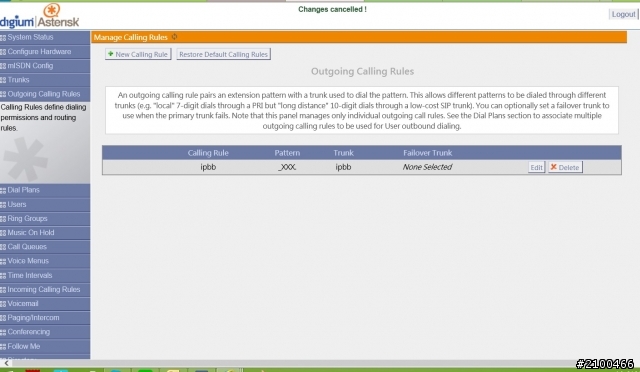
Task: Open Trunks section
Action: click(x=45, y=80)
